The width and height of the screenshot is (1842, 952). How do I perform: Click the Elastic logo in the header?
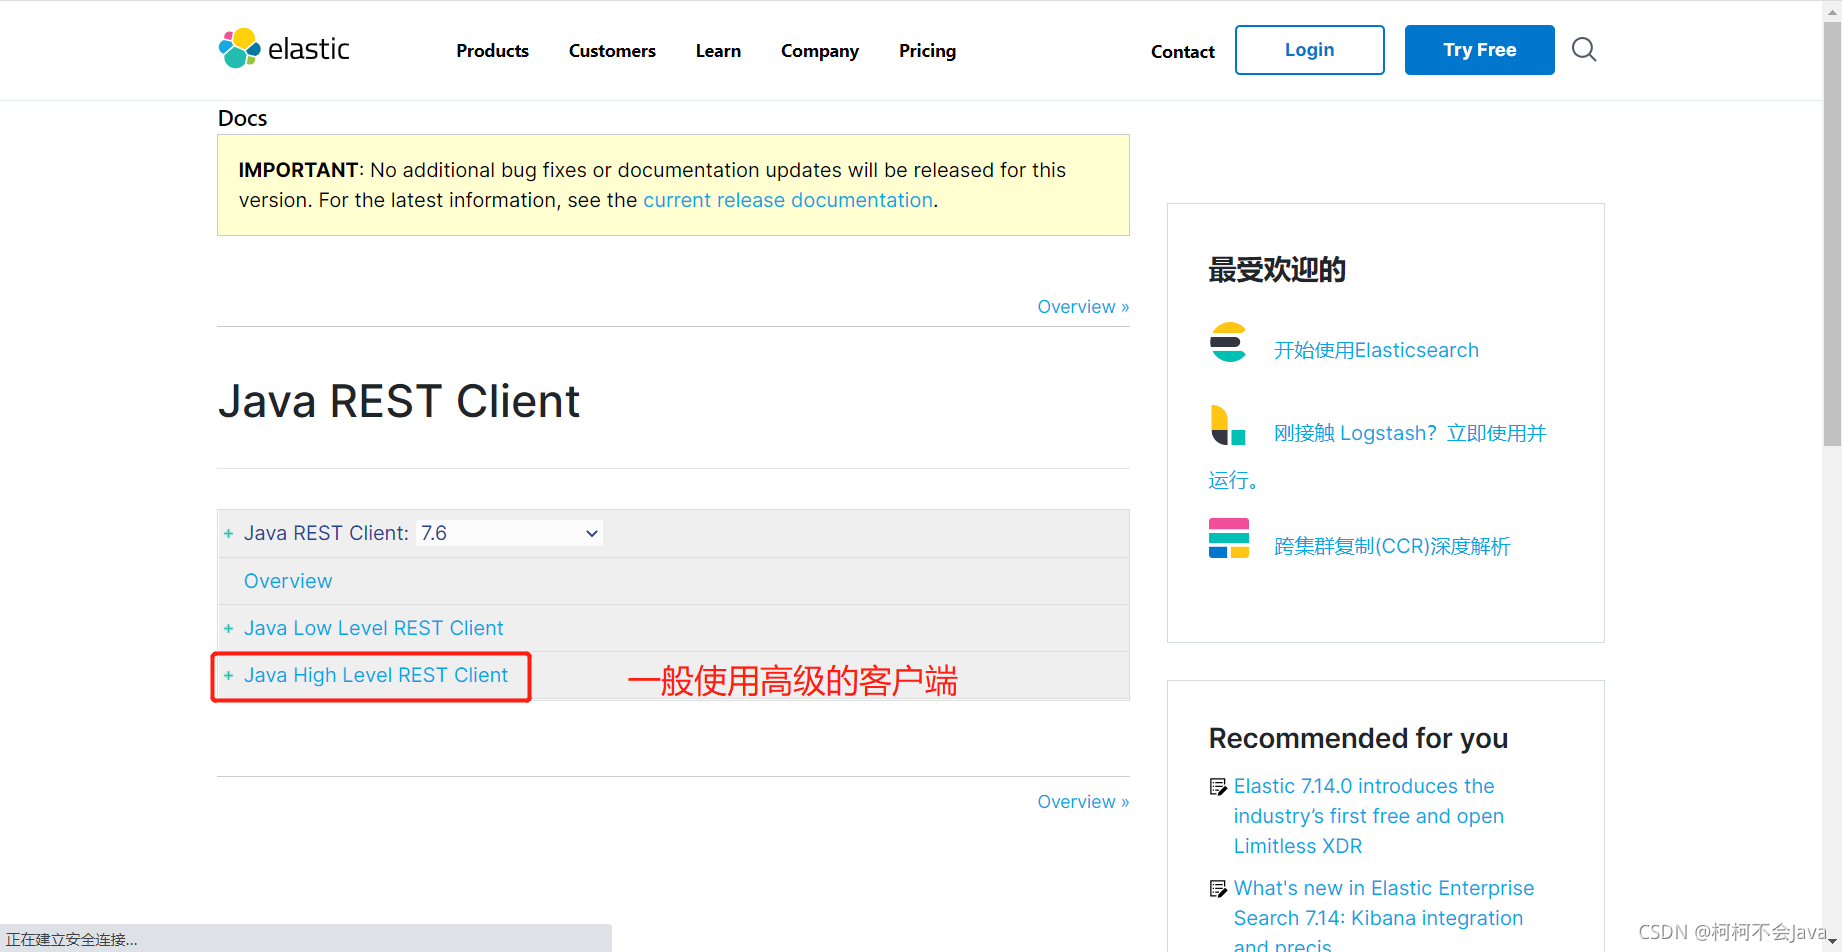[284, 49]
